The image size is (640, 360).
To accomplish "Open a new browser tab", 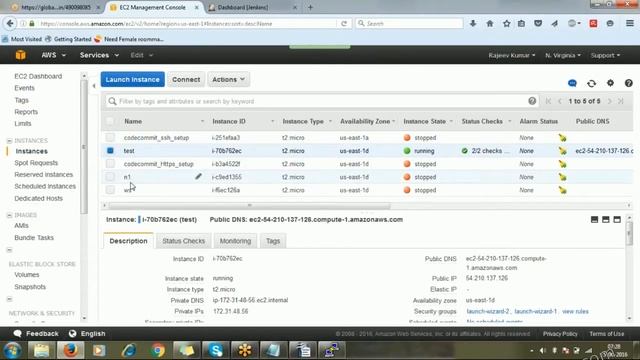I will [x=310, y=7].
